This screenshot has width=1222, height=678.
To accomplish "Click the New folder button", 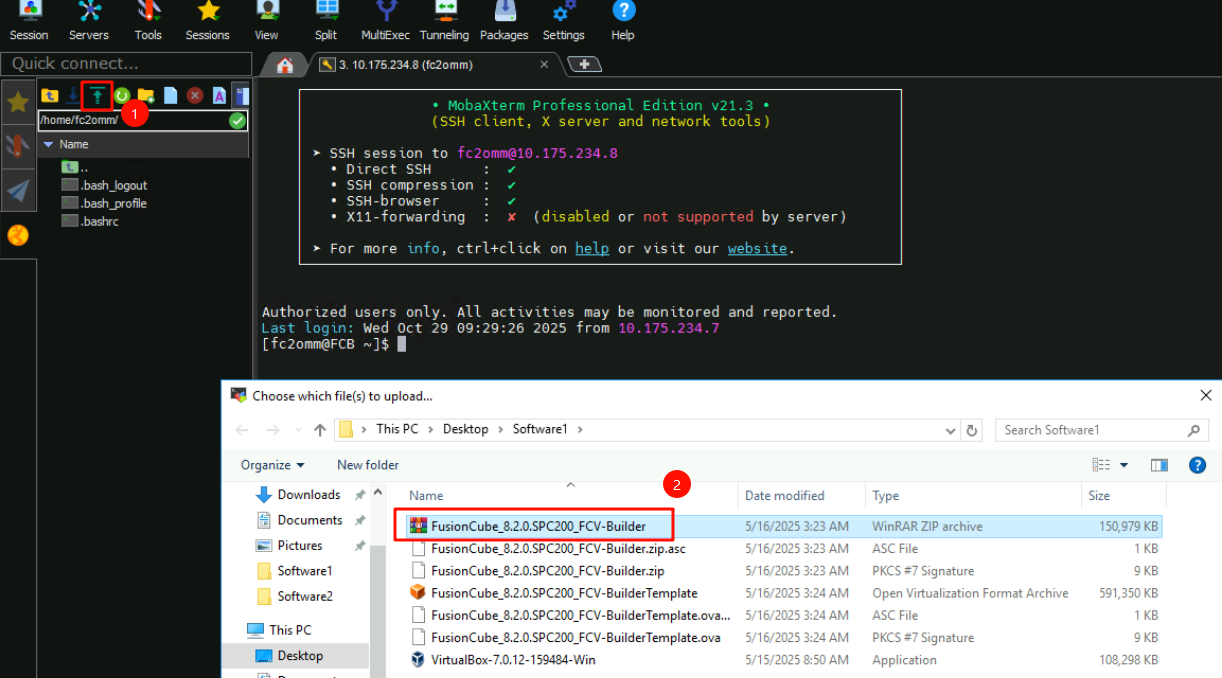I will point(367,465).
